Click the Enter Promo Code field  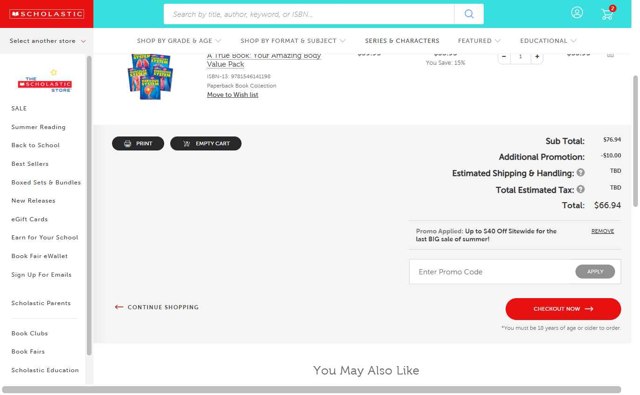[492, 272]
